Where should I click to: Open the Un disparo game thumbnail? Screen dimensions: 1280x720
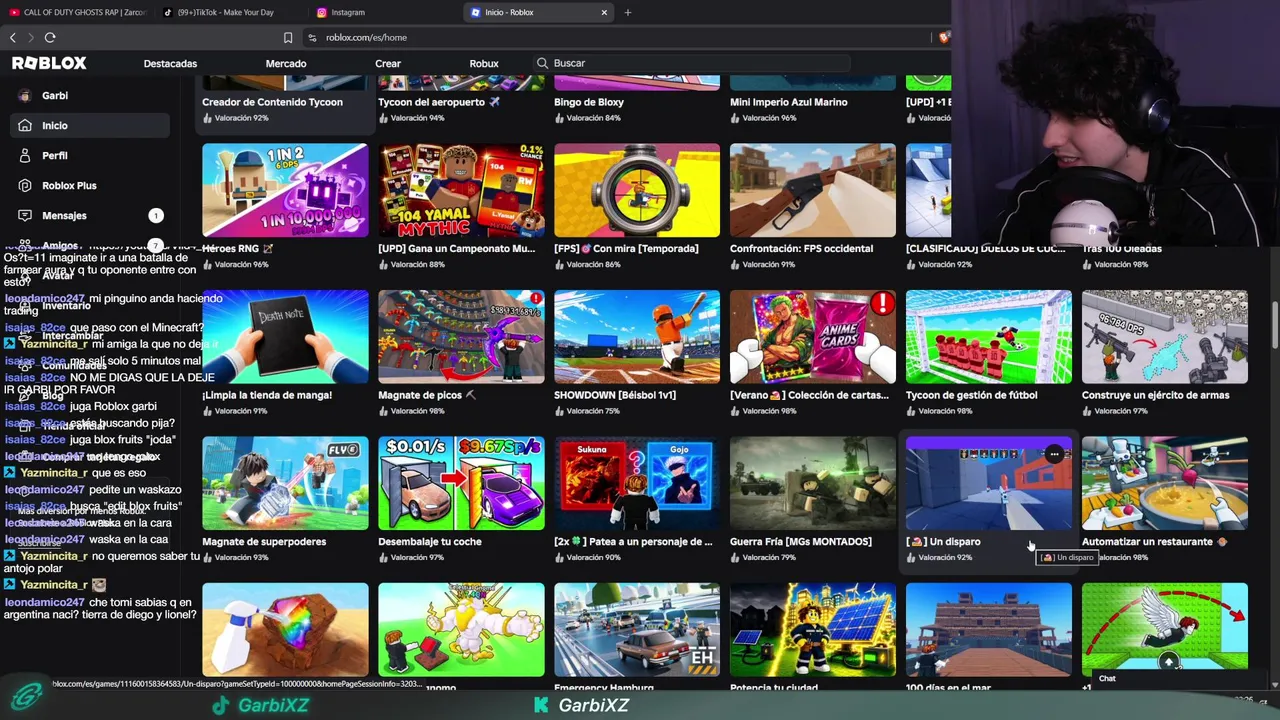tap(989, 483)
